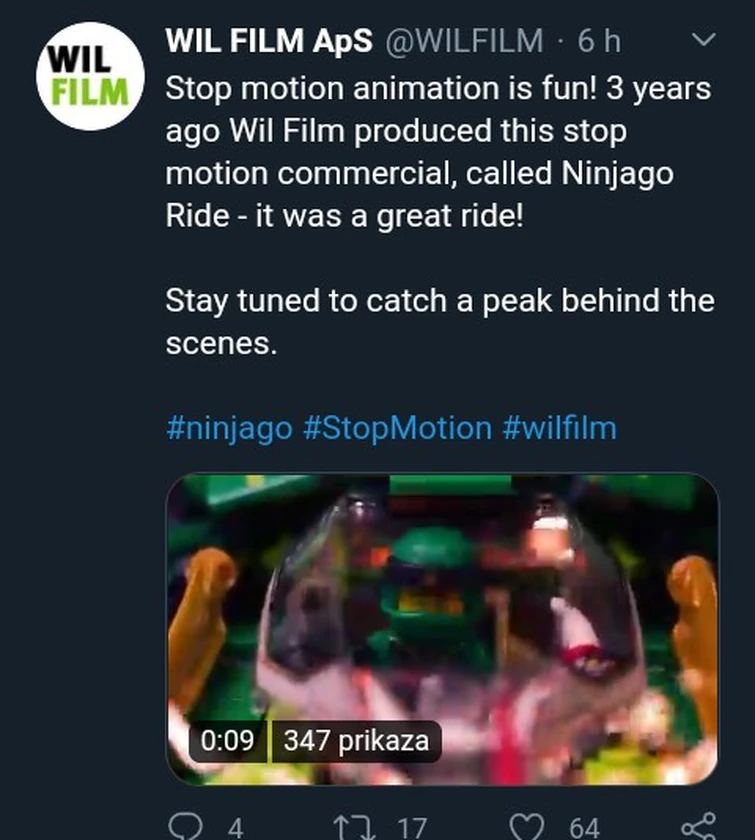755x840 pixels.
Task: Follow the #StopMotion hashtag link
Action: 397,428
